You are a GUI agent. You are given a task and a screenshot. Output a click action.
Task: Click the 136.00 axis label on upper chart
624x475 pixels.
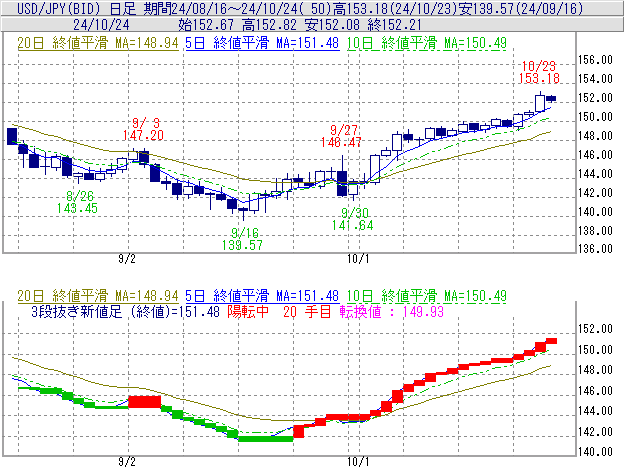595,249
